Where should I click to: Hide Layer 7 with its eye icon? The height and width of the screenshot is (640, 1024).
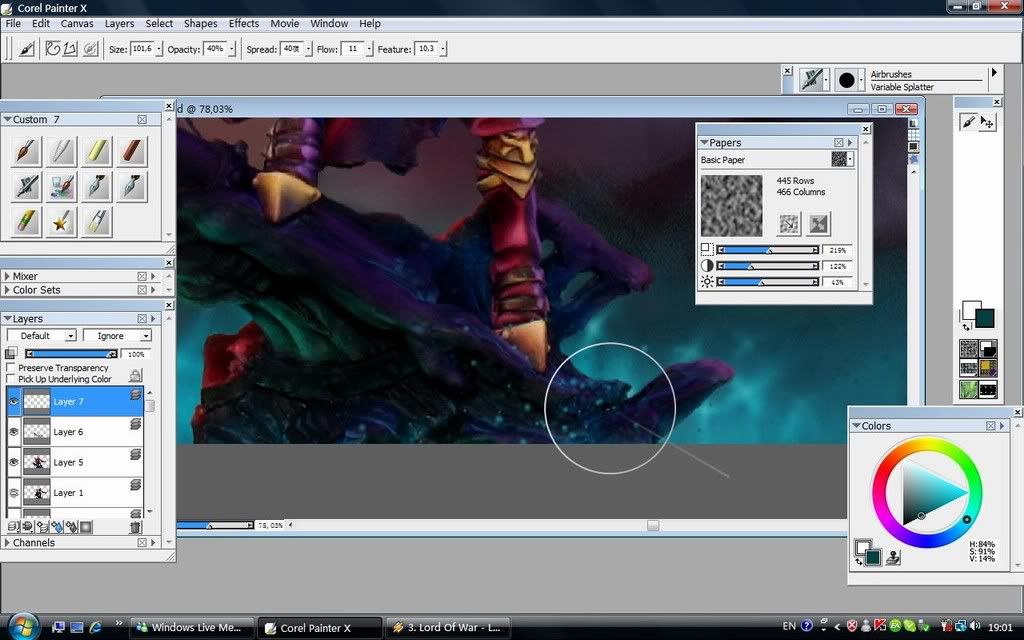(x=14, y=402)
